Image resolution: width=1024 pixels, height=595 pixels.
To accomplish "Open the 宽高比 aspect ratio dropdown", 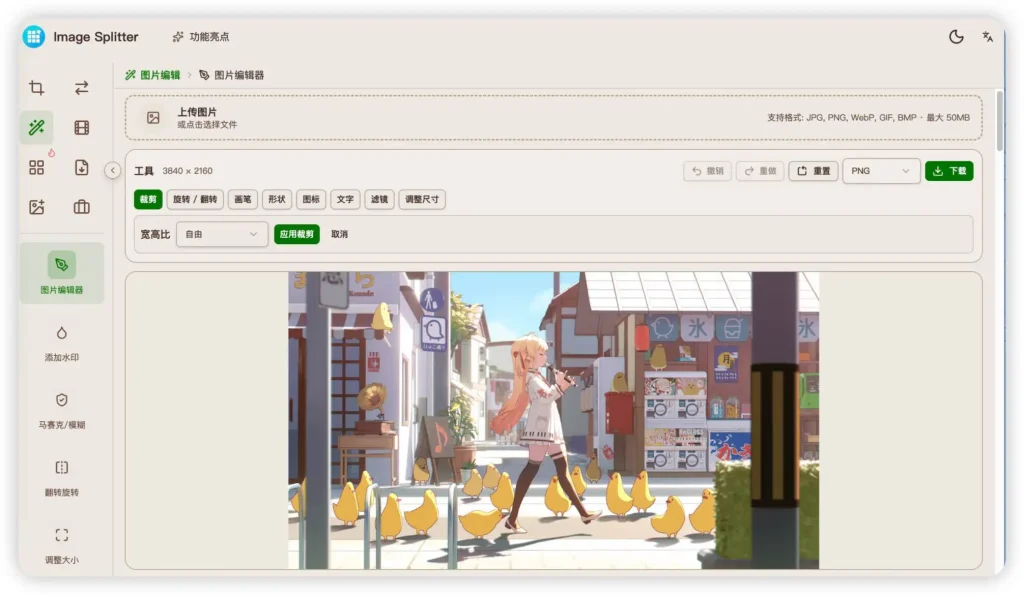I will tap(221, 234).
